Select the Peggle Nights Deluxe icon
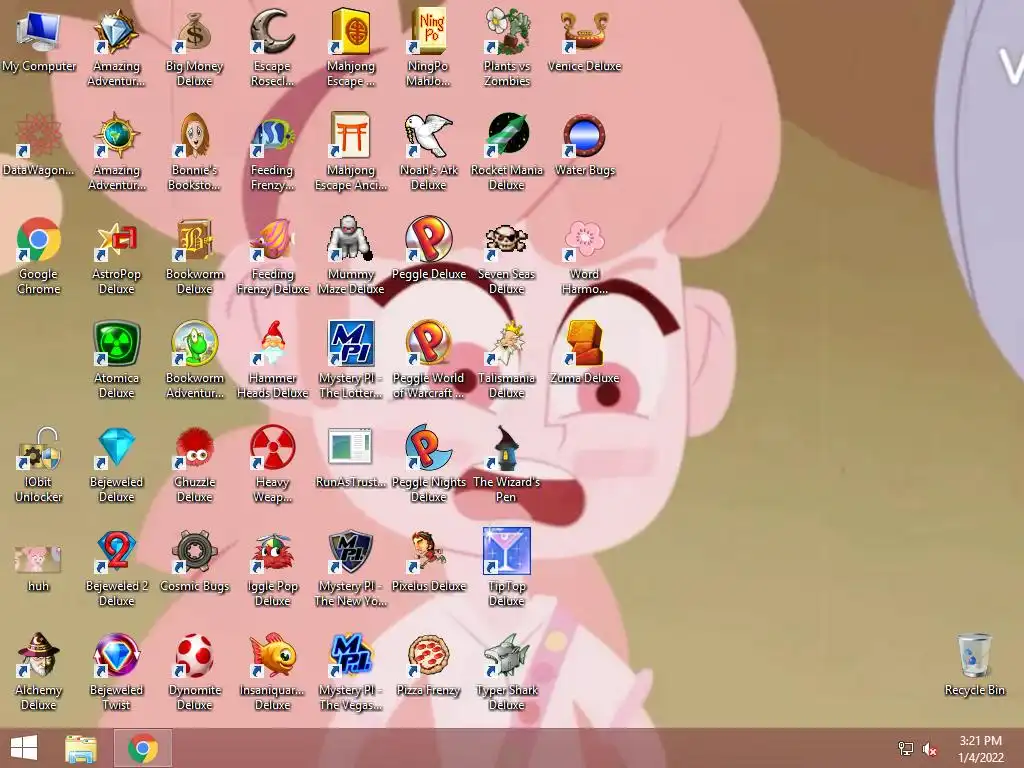This screenshot has height=768, width=1024. 428,447
